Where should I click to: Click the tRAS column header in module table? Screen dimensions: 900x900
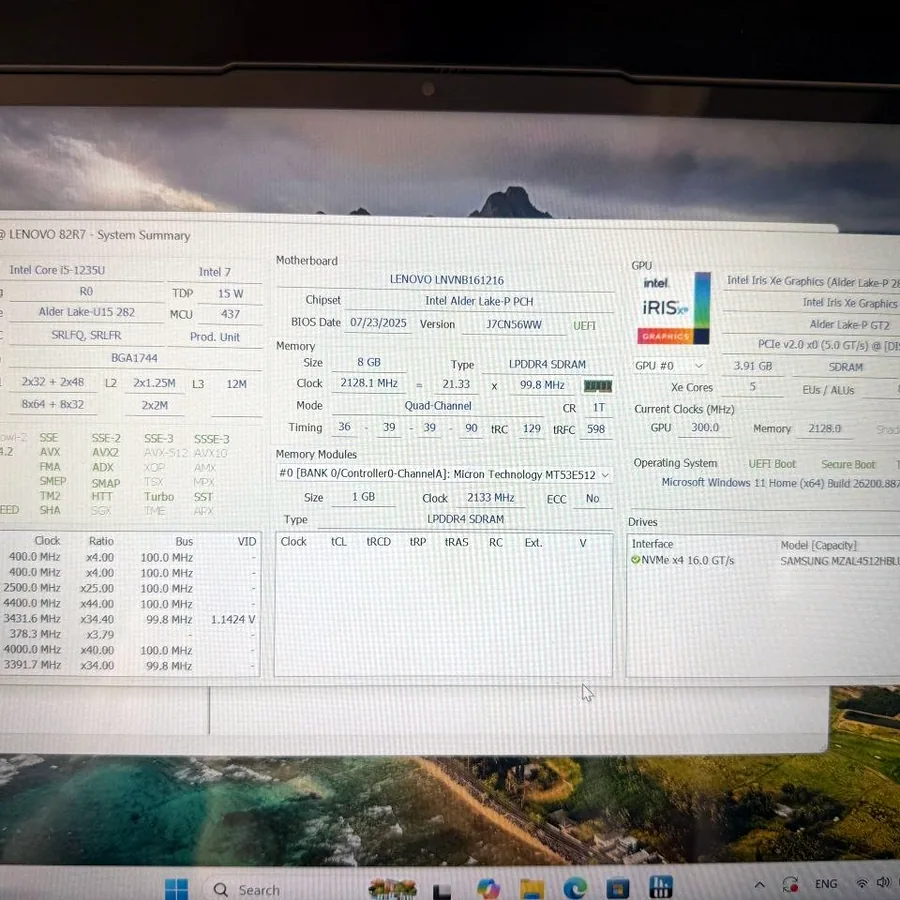(456, 542)
